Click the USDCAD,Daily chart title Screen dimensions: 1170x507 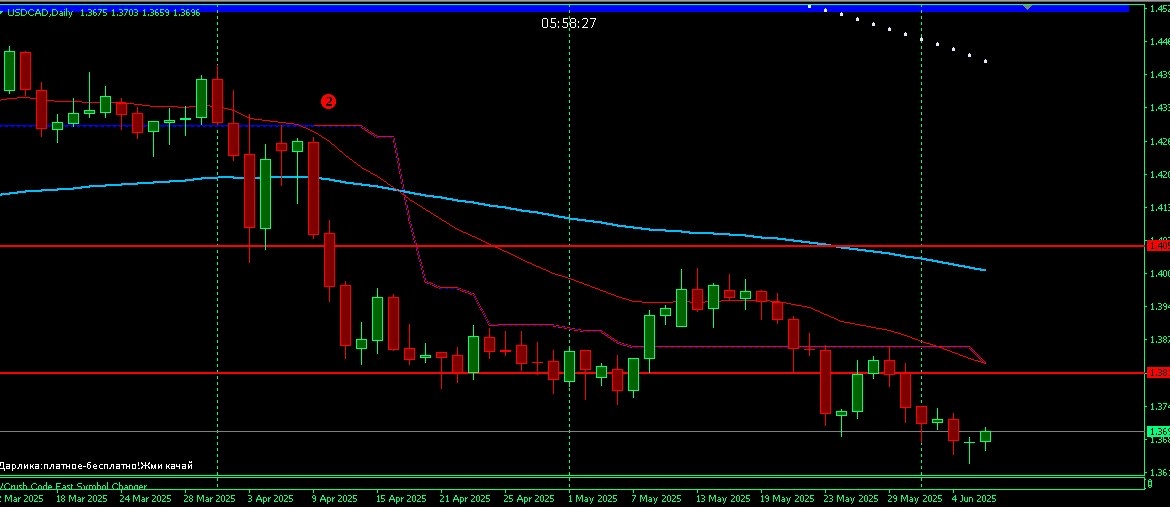pyautogui.click(x=40, y=13)
